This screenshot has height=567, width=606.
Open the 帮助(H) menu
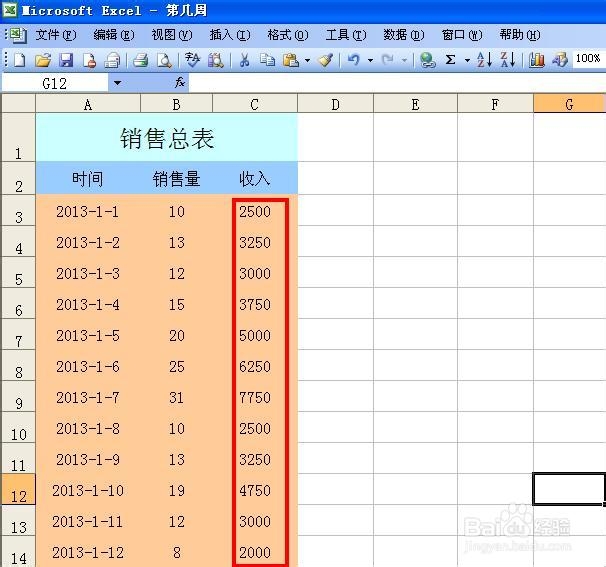coord(520,35)
